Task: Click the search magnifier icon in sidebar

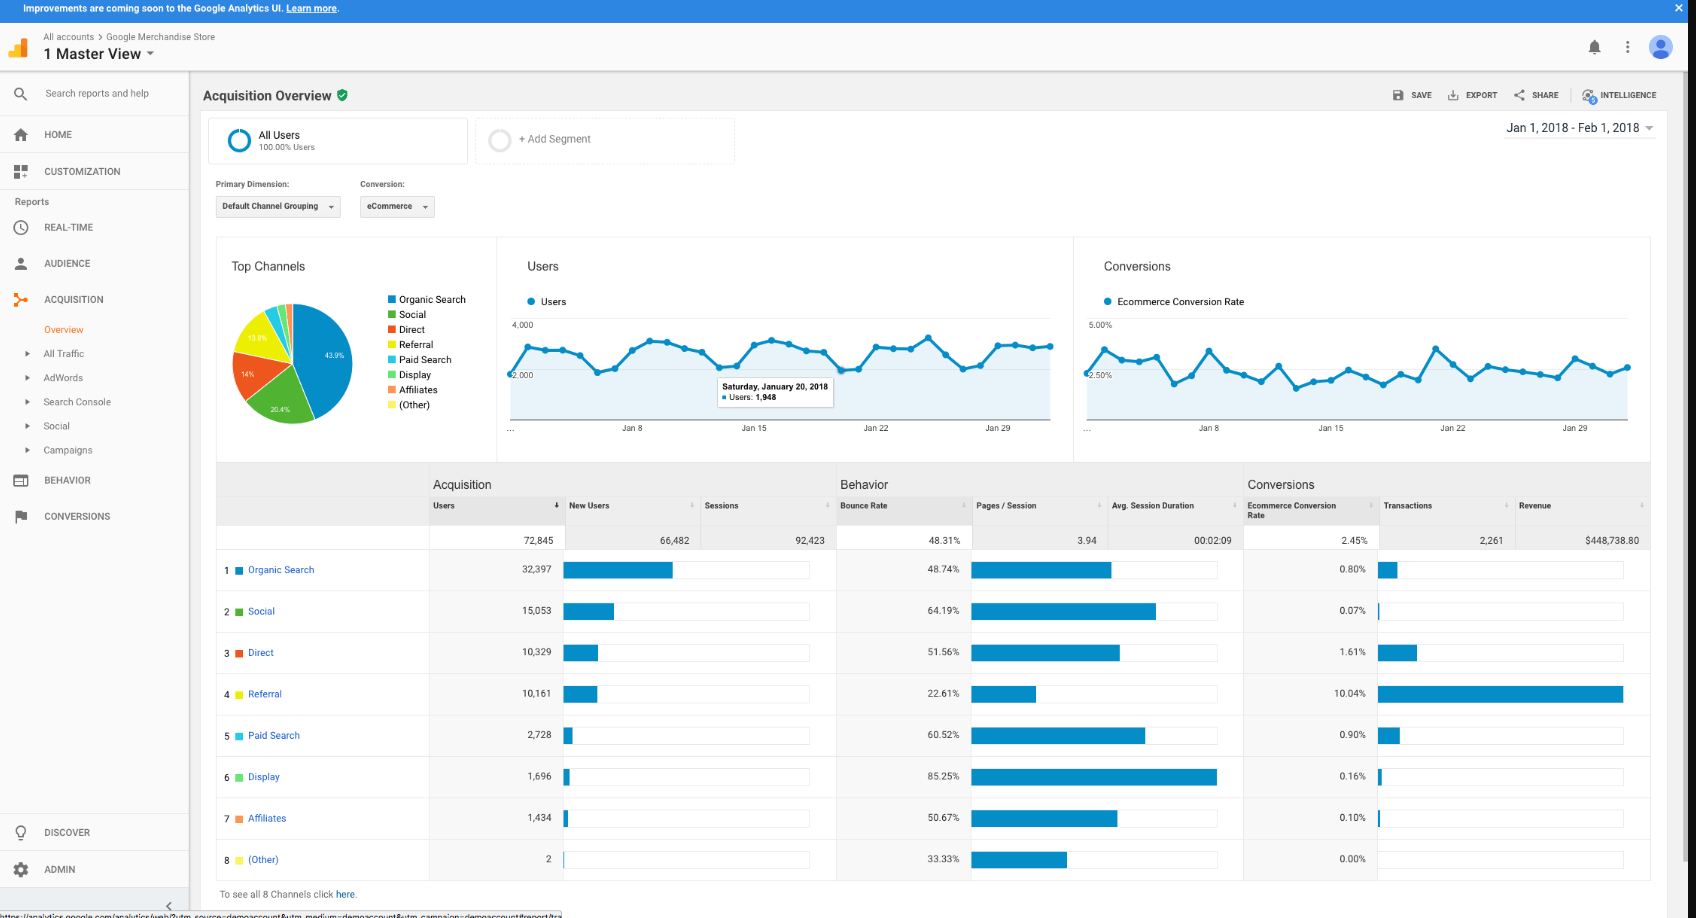Action: point(20,94)
